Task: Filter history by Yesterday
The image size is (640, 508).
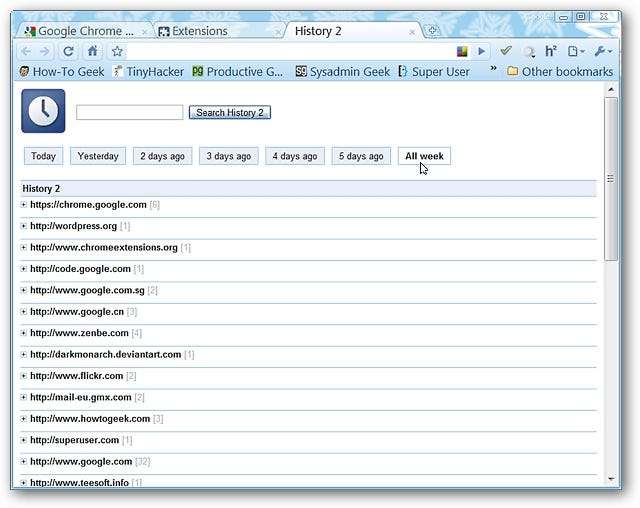Action: point(98,156)
